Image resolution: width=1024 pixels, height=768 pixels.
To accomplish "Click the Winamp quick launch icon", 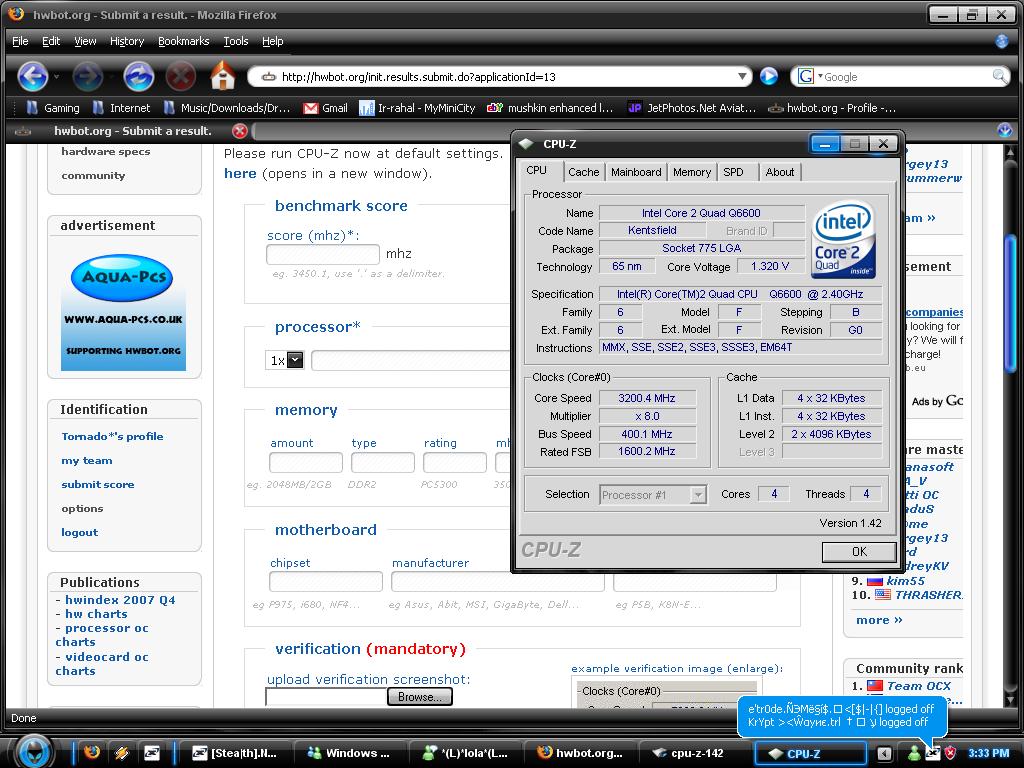I will point(121,753).
